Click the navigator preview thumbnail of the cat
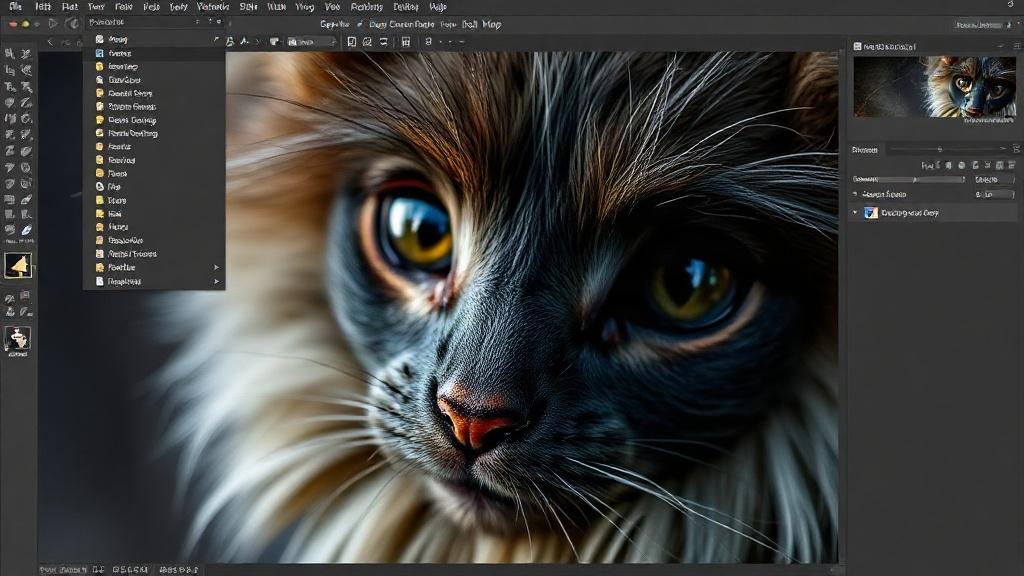 tap(935, 87)
